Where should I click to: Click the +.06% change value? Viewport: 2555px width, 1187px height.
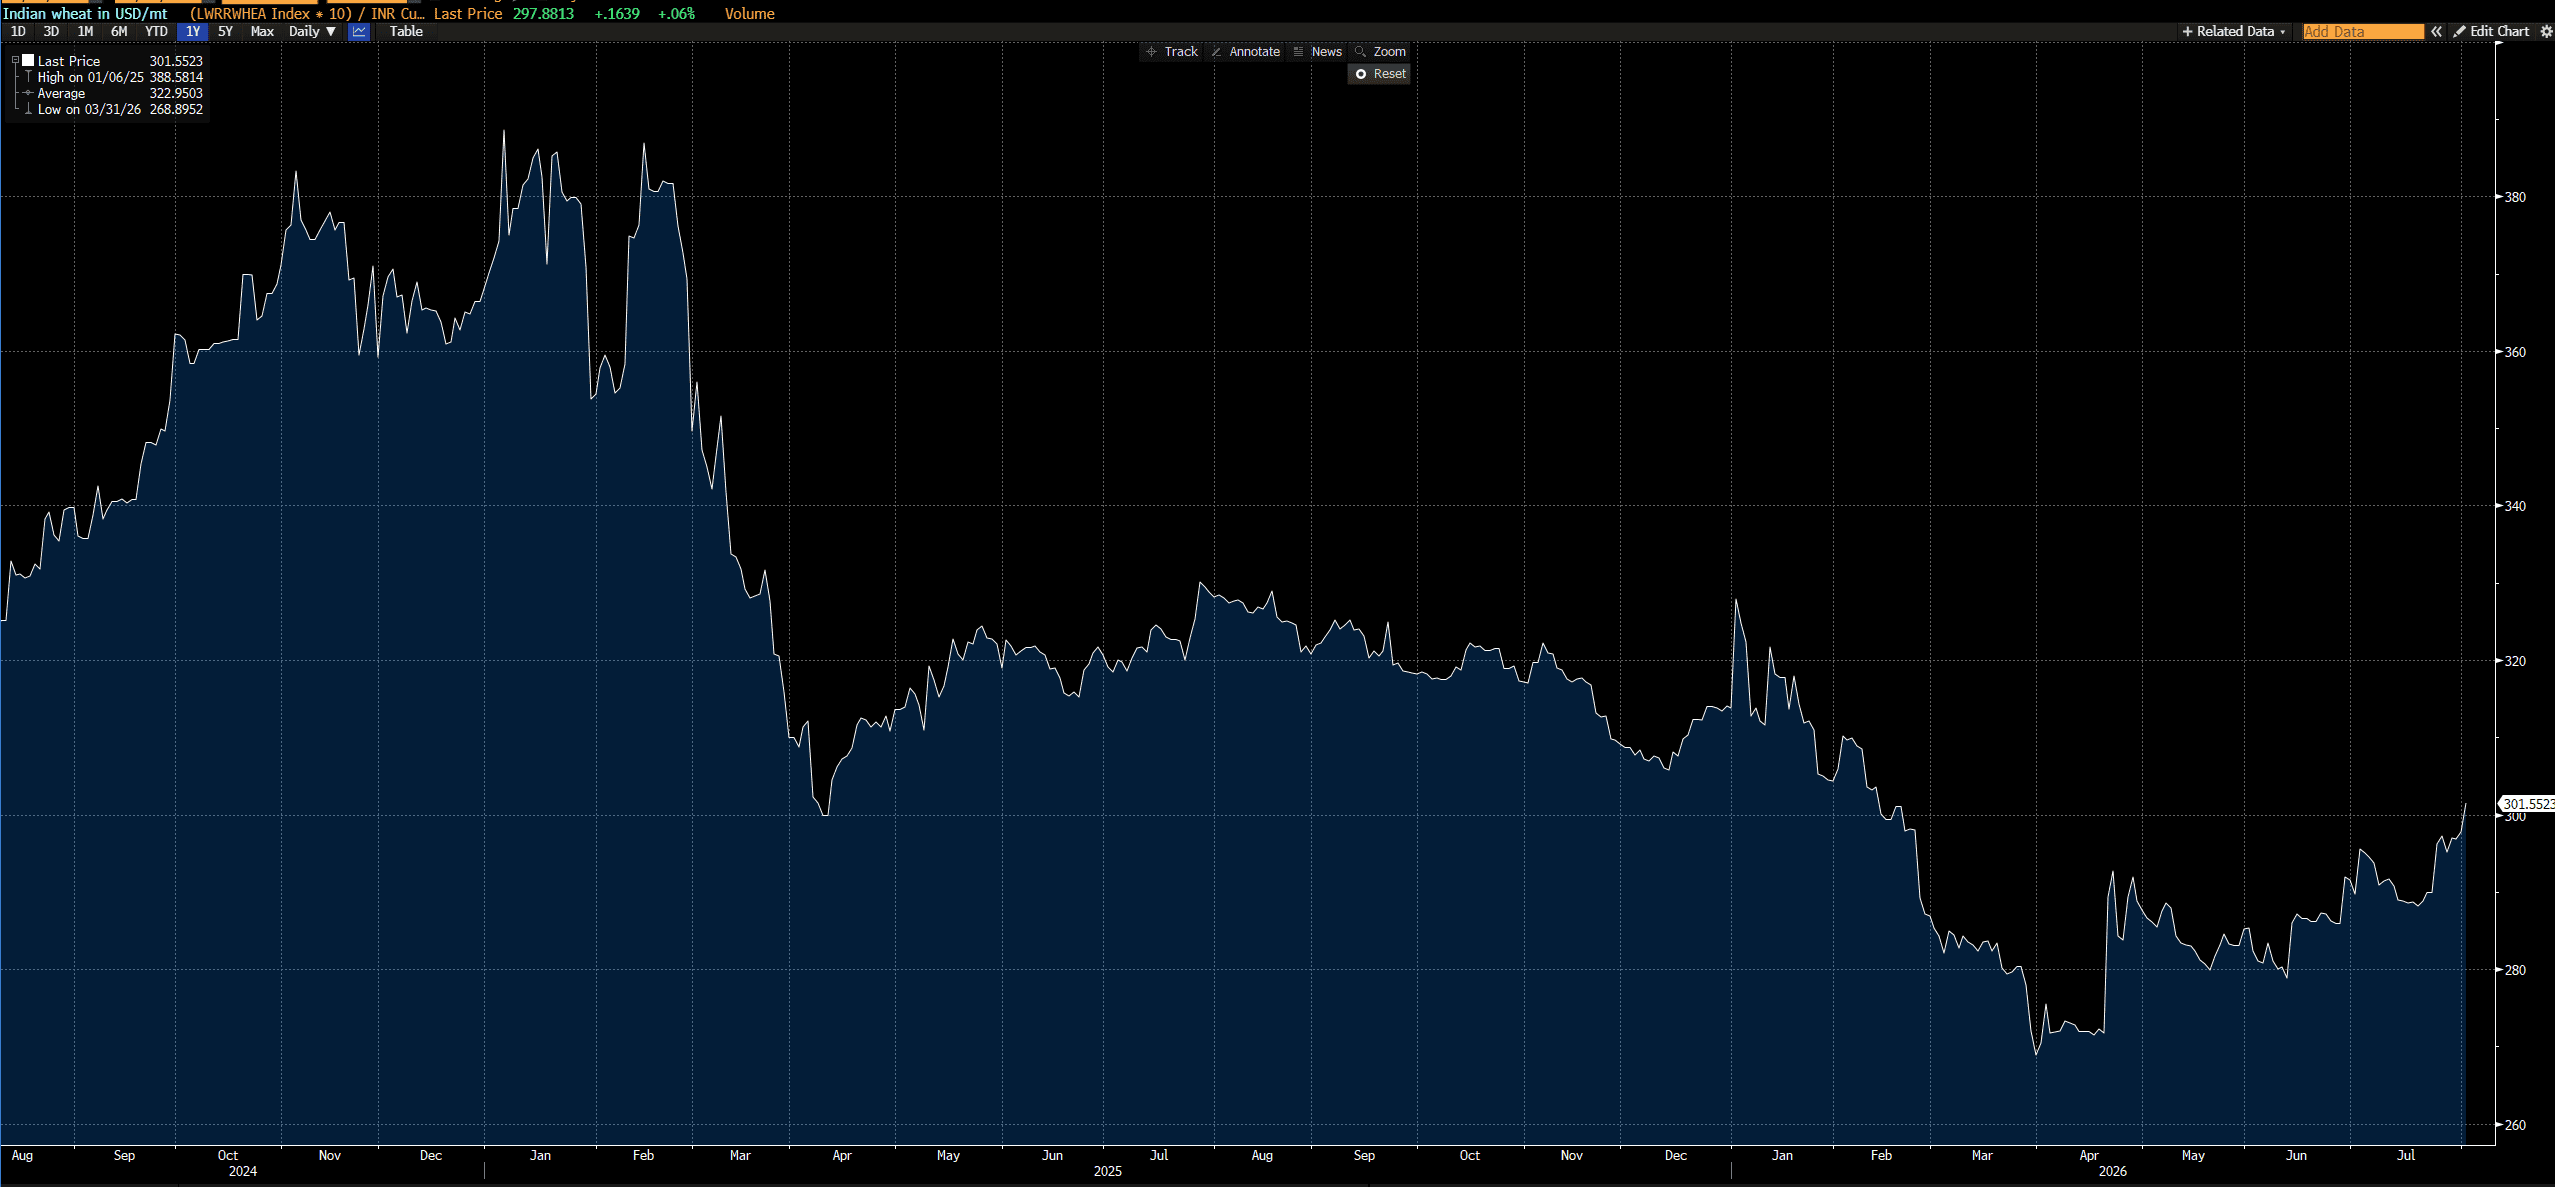(x=676, y=14)
